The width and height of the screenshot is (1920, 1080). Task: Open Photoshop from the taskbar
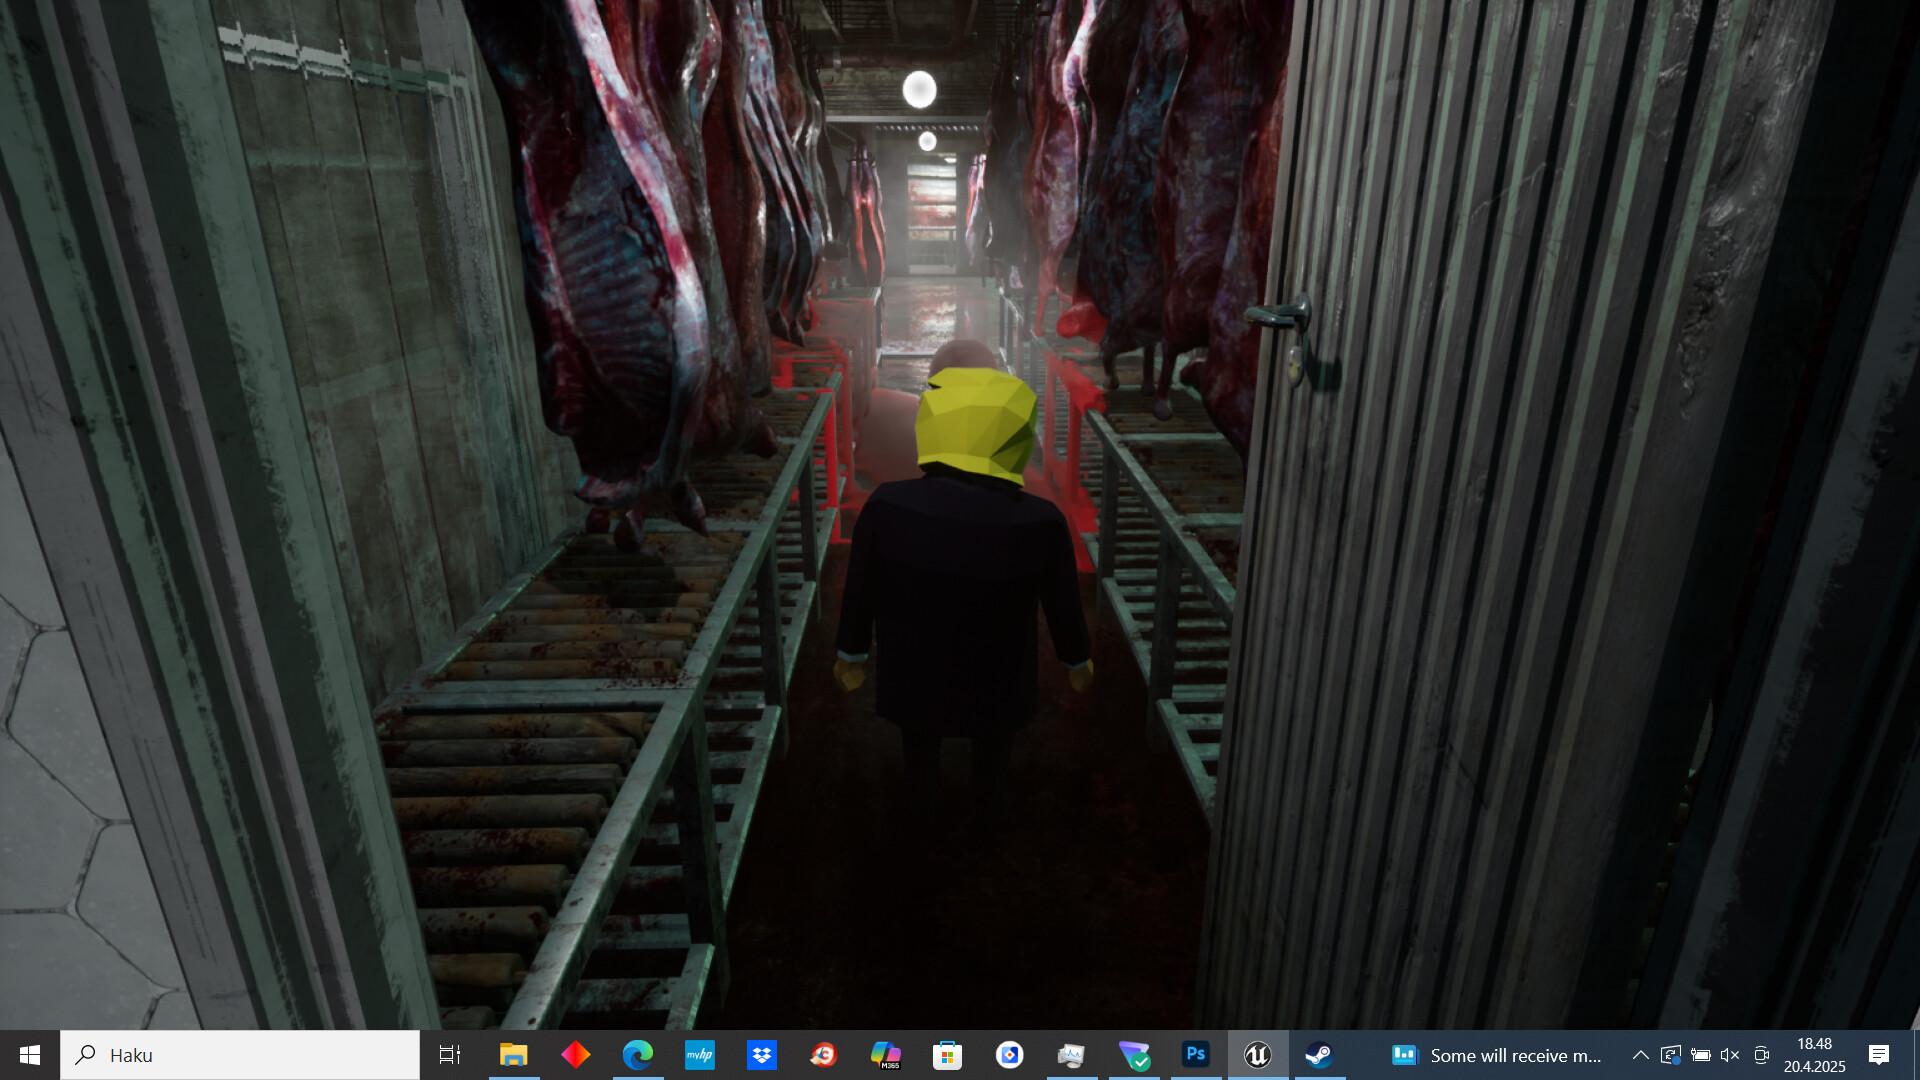point(1196,1055)
